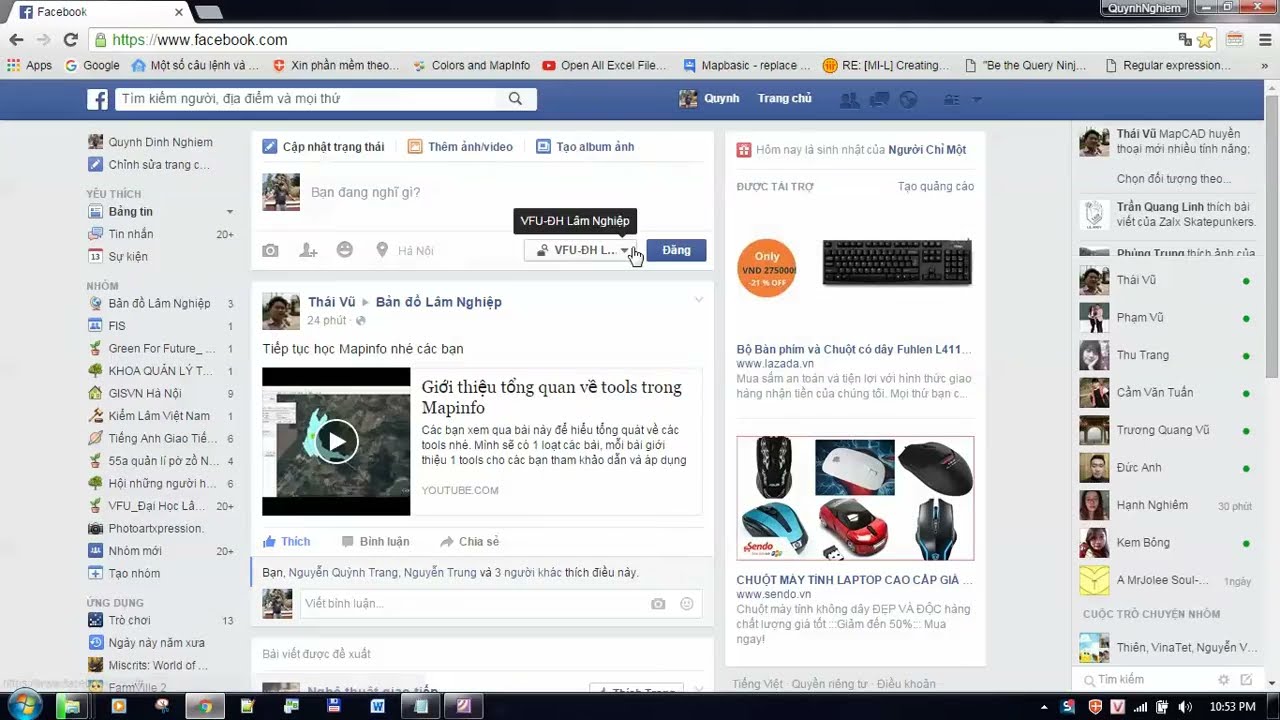Screen dimensions: 1280x720
Task: Open Quynh profile in Facebook header
Action: [x=709, y=99]
